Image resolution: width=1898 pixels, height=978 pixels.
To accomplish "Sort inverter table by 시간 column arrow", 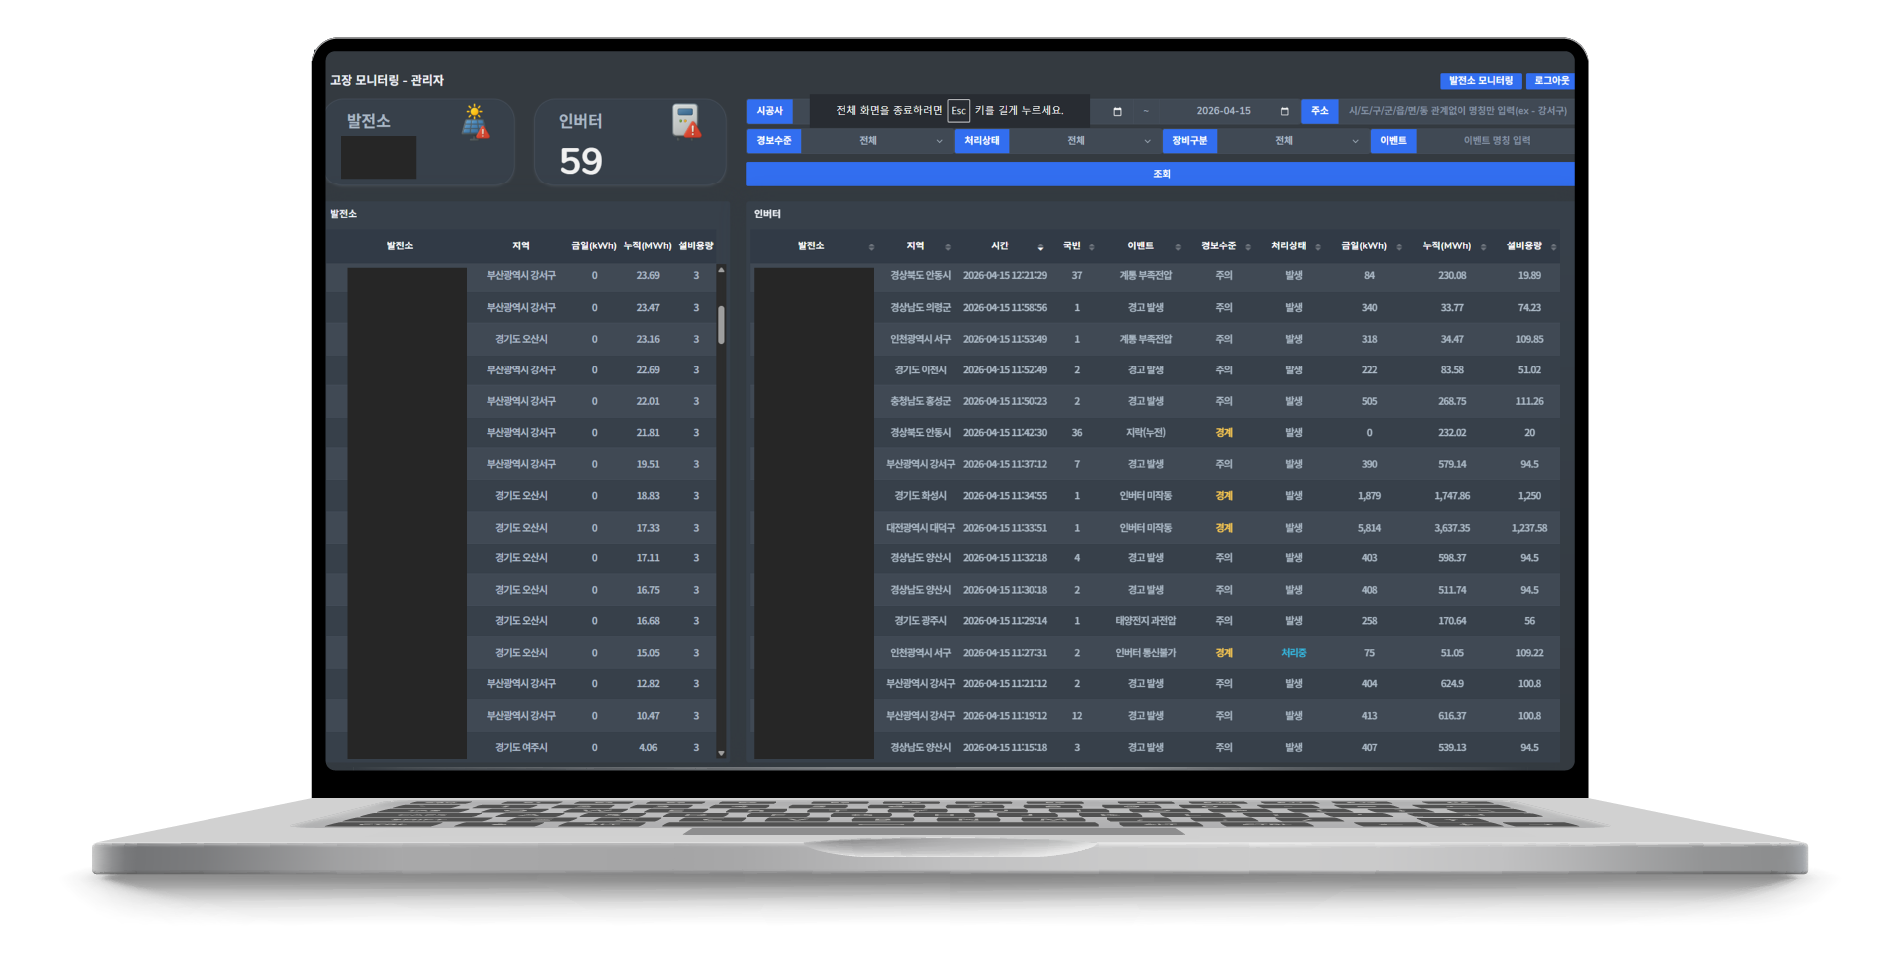I will click(1040, 247).
